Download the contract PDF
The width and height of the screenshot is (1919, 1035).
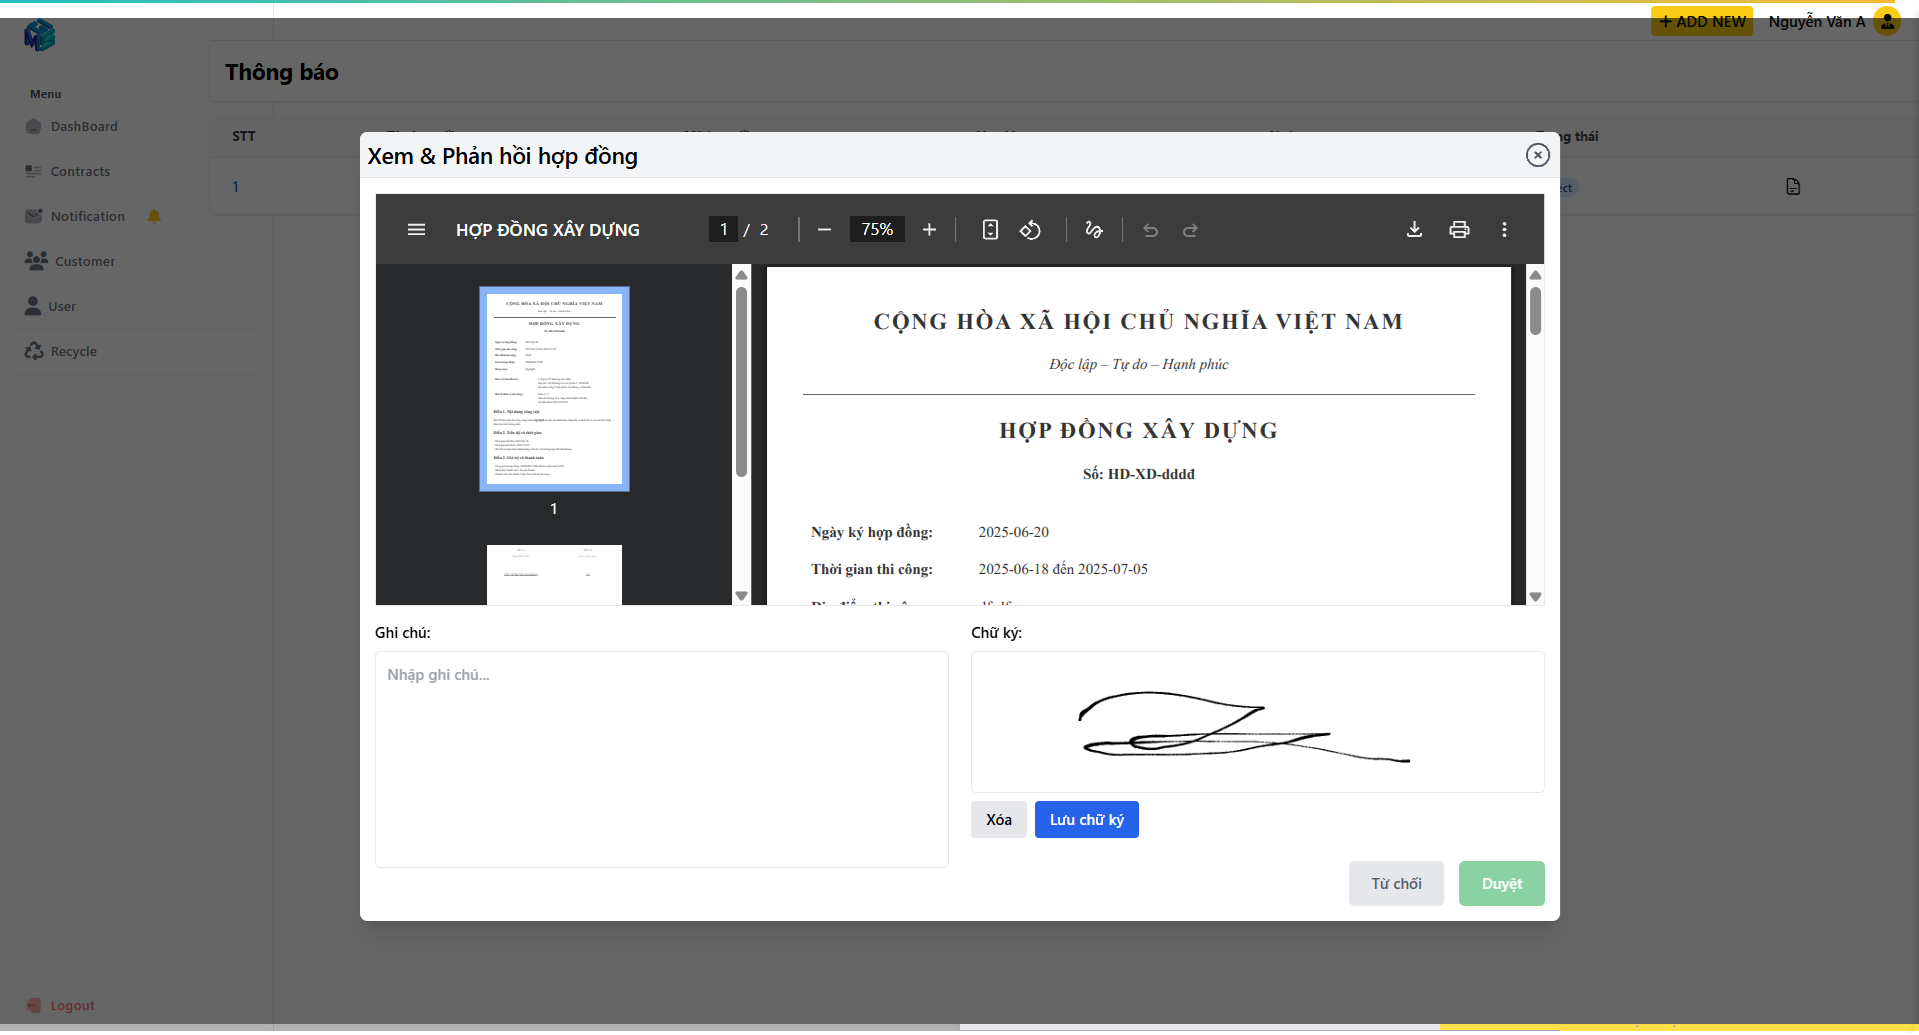pos(1414,230)
